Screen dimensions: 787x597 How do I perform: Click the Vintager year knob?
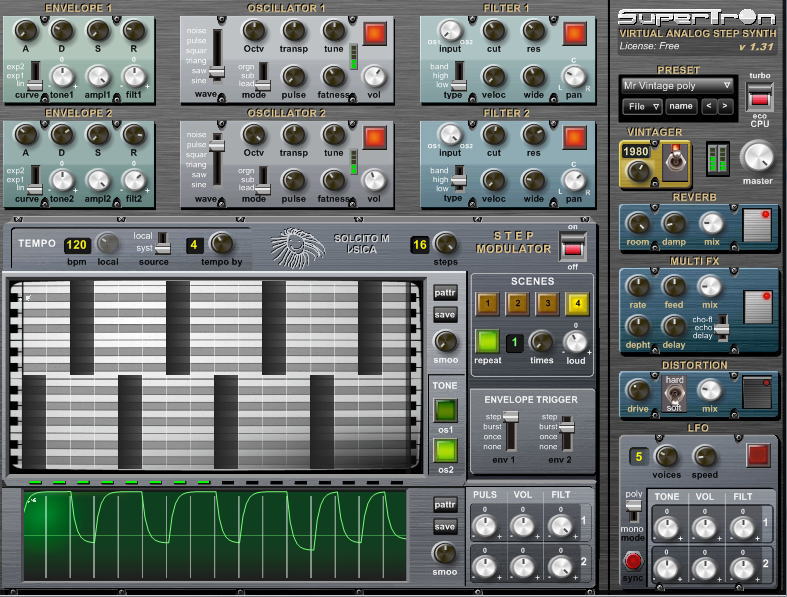tap(637, 171)
